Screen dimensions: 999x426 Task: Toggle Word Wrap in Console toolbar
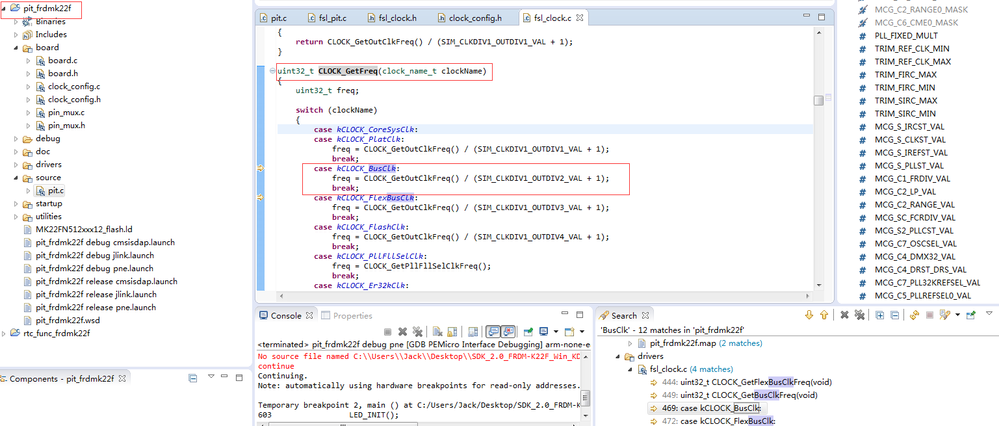coord(473,332)
